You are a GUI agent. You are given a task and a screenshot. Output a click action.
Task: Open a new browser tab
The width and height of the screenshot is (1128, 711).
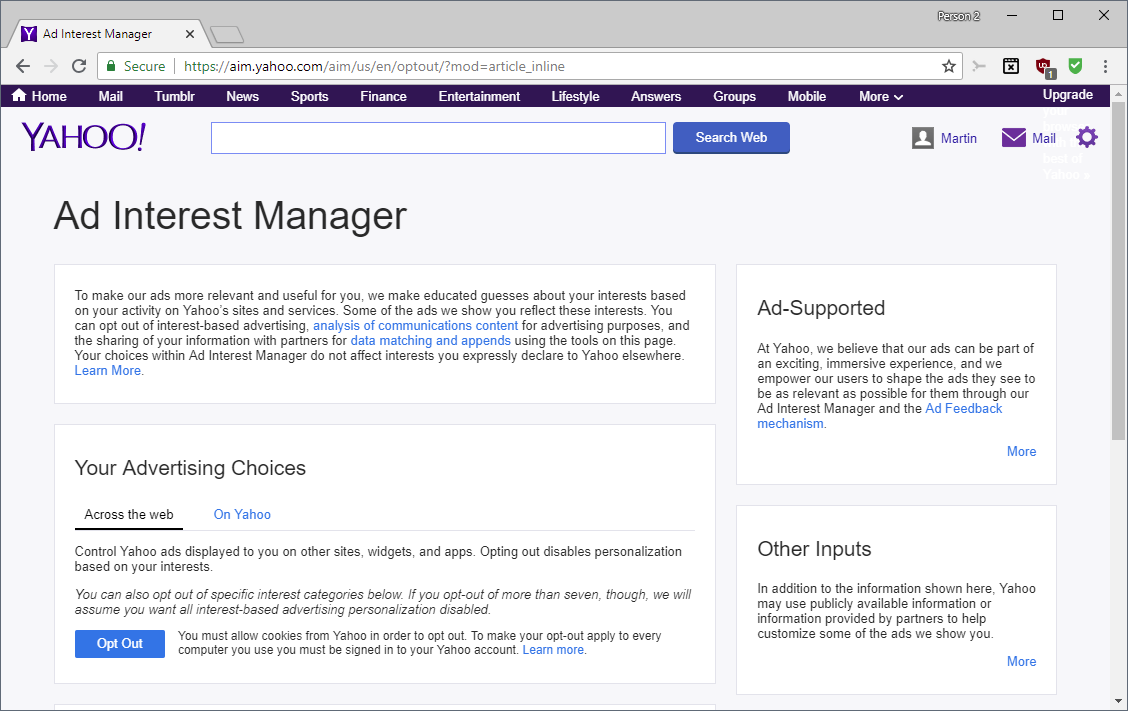point(227,34)
